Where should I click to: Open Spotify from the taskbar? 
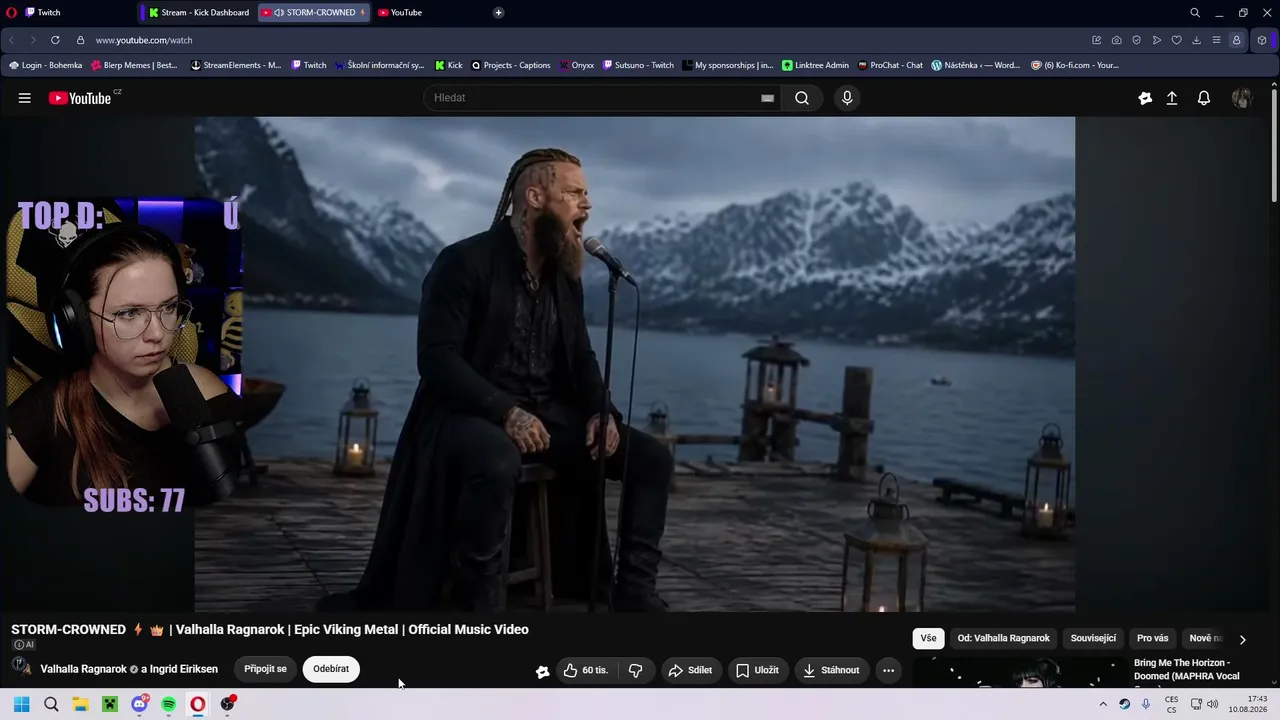(x=168, y=704)
